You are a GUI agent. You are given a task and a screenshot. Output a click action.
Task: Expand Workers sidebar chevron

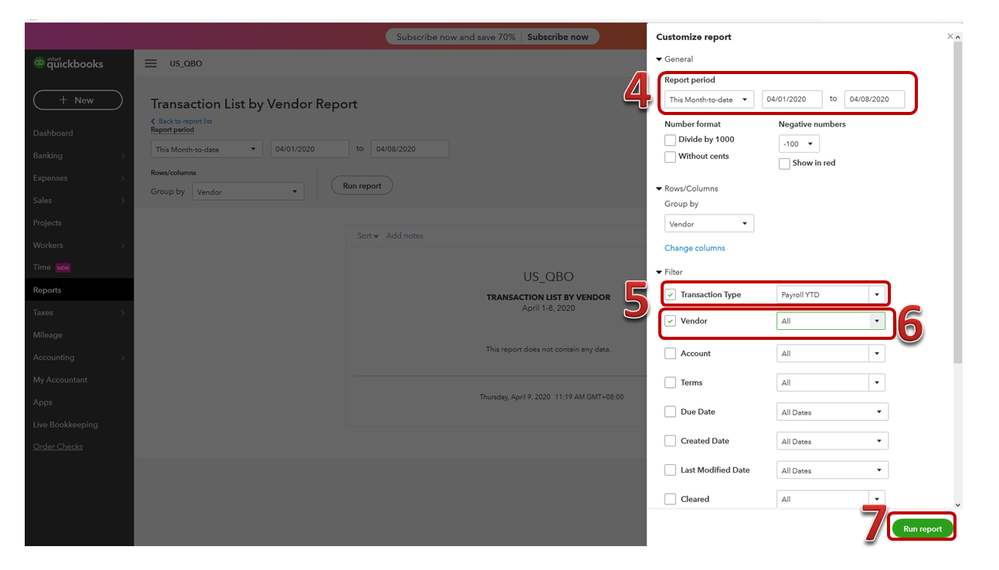click(x=123, y=245)
